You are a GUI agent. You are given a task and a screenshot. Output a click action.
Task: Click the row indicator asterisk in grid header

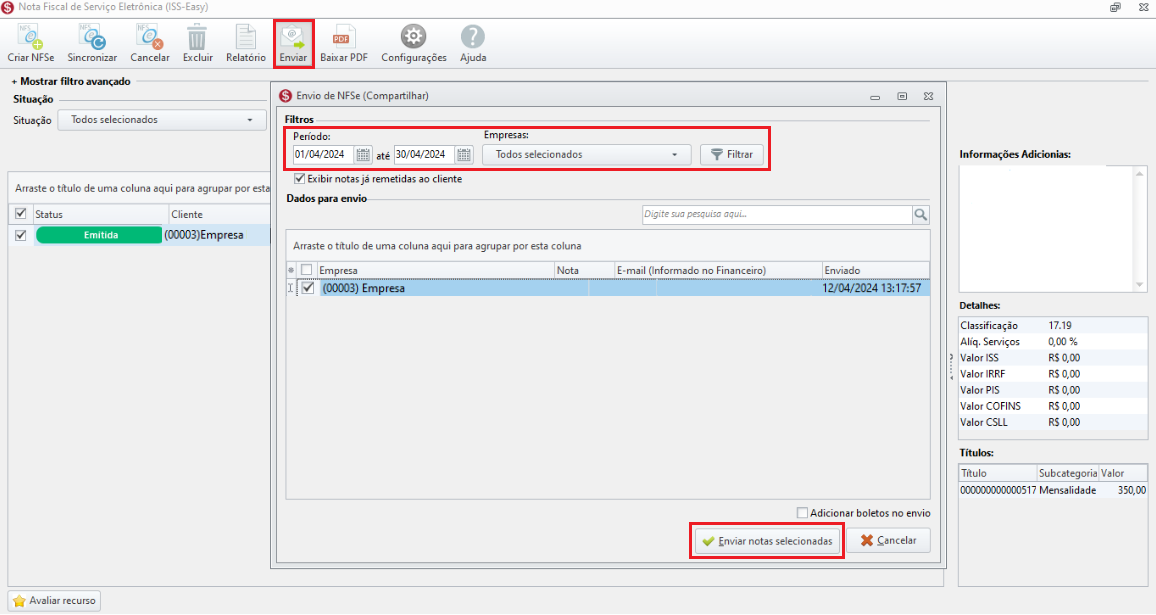click(291, 271)
